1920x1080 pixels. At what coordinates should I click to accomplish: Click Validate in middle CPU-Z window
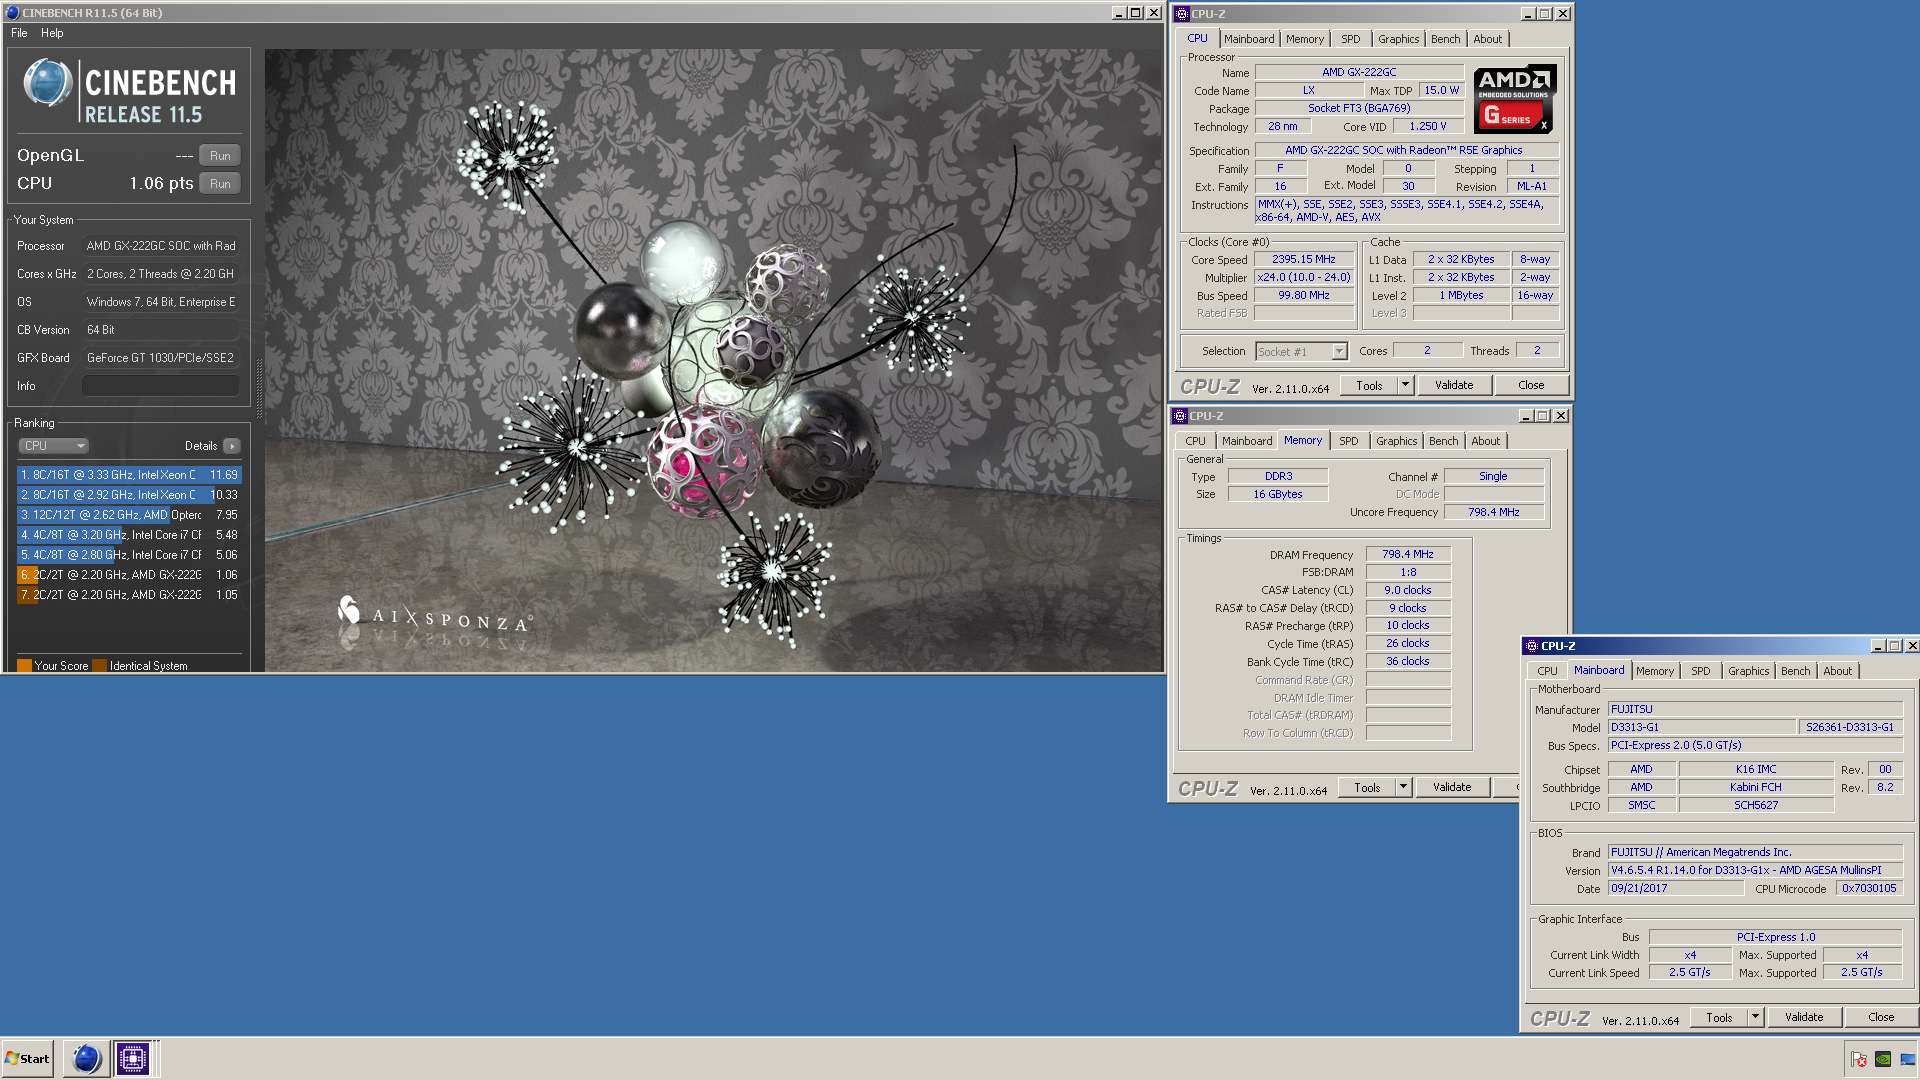(1452, 788)
